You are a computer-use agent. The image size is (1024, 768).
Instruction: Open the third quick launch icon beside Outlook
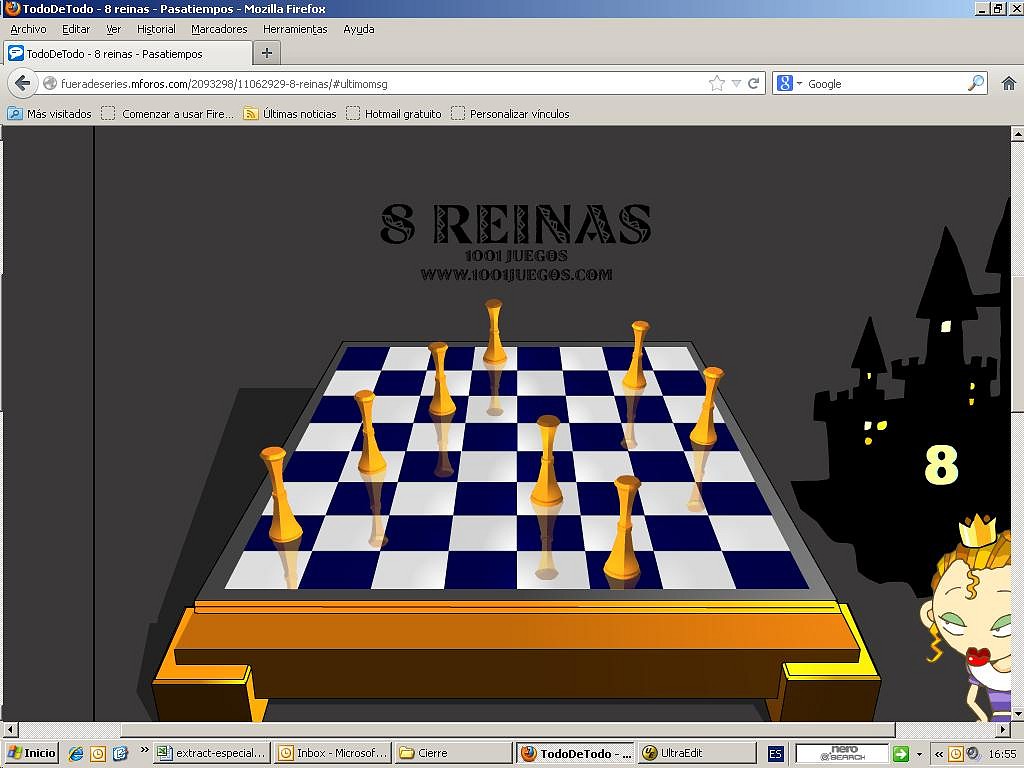click(120, 754)
